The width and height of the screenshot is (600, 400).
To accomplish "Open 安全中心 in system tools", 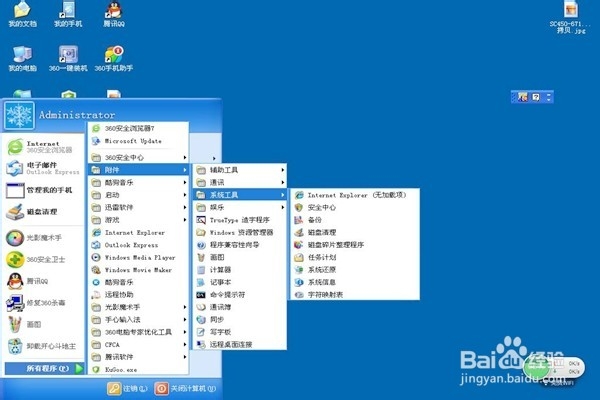I will coord(355,207).
